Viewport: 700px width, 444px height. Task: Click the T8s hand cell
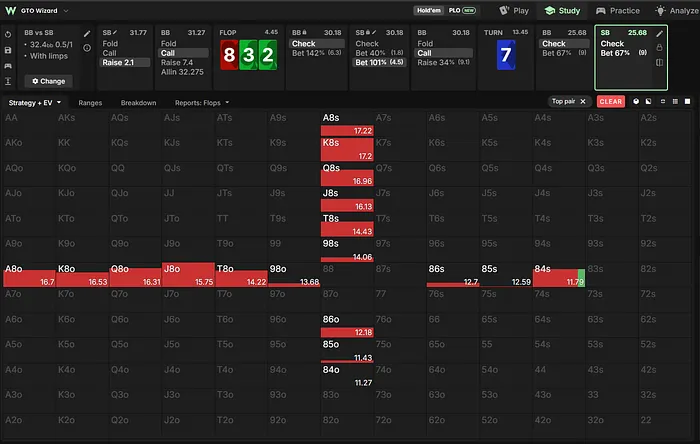[347, 225]
